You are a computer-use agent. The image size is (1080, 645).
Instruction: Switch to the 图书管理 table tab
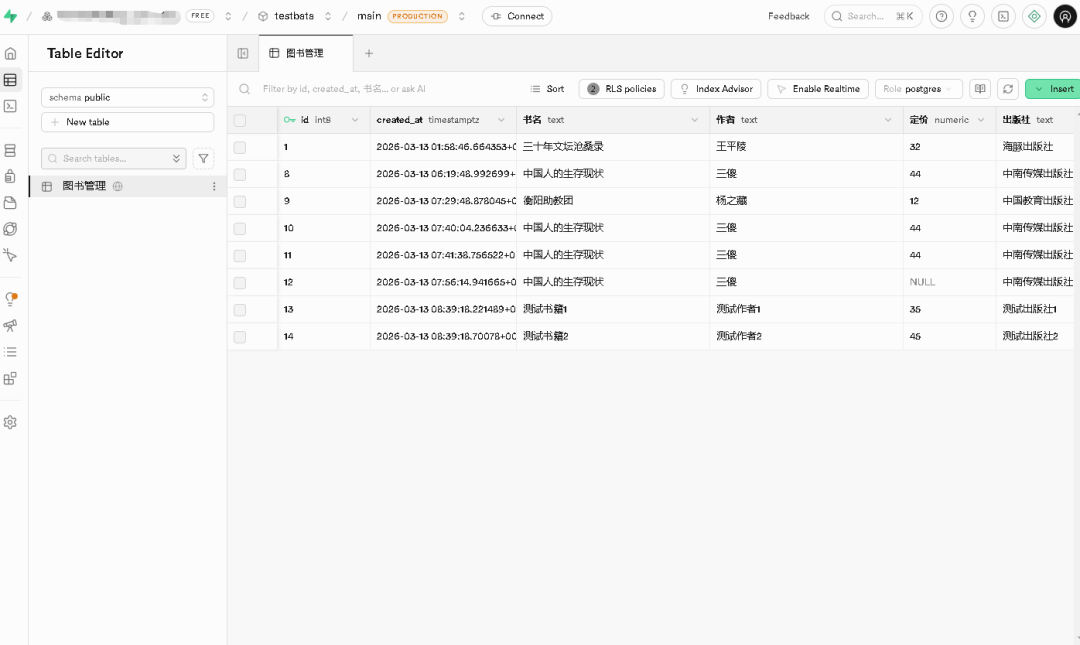click(304, 54)
